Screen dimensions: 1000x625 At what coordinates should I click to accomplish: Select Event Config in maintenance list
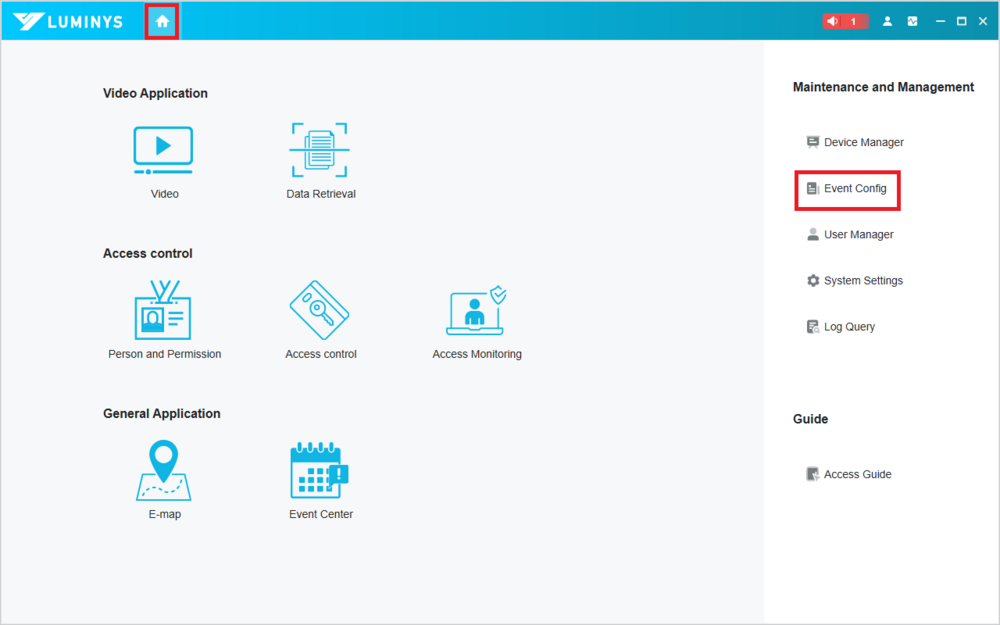point(854,188)
